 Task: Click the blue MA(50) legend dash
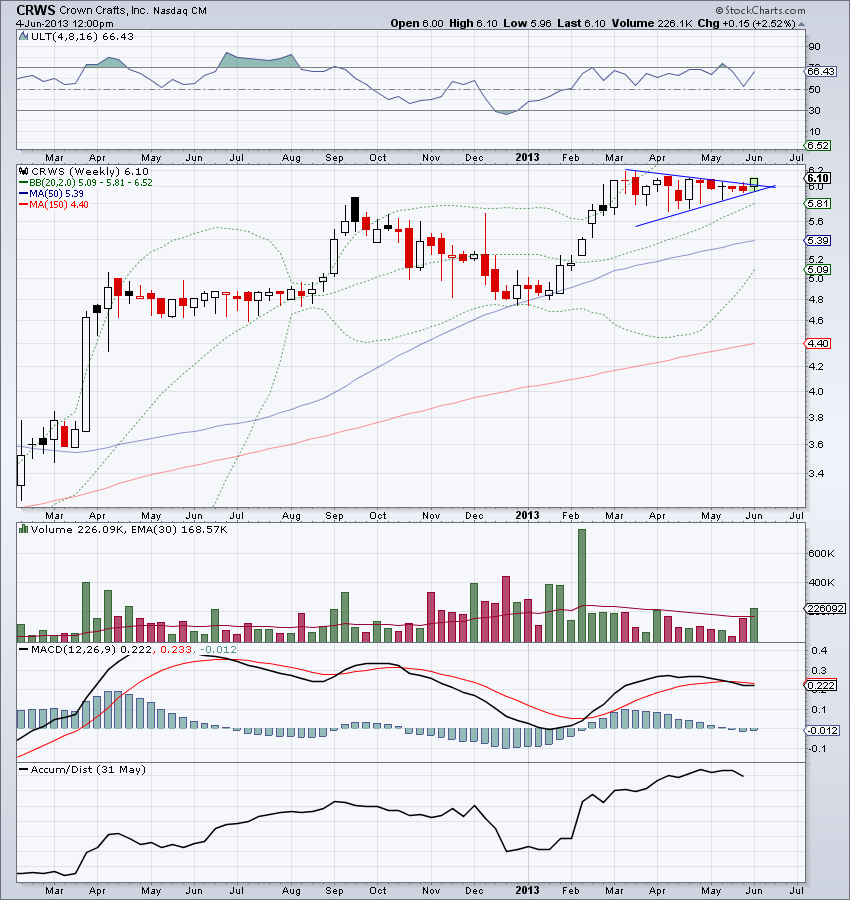24,193
